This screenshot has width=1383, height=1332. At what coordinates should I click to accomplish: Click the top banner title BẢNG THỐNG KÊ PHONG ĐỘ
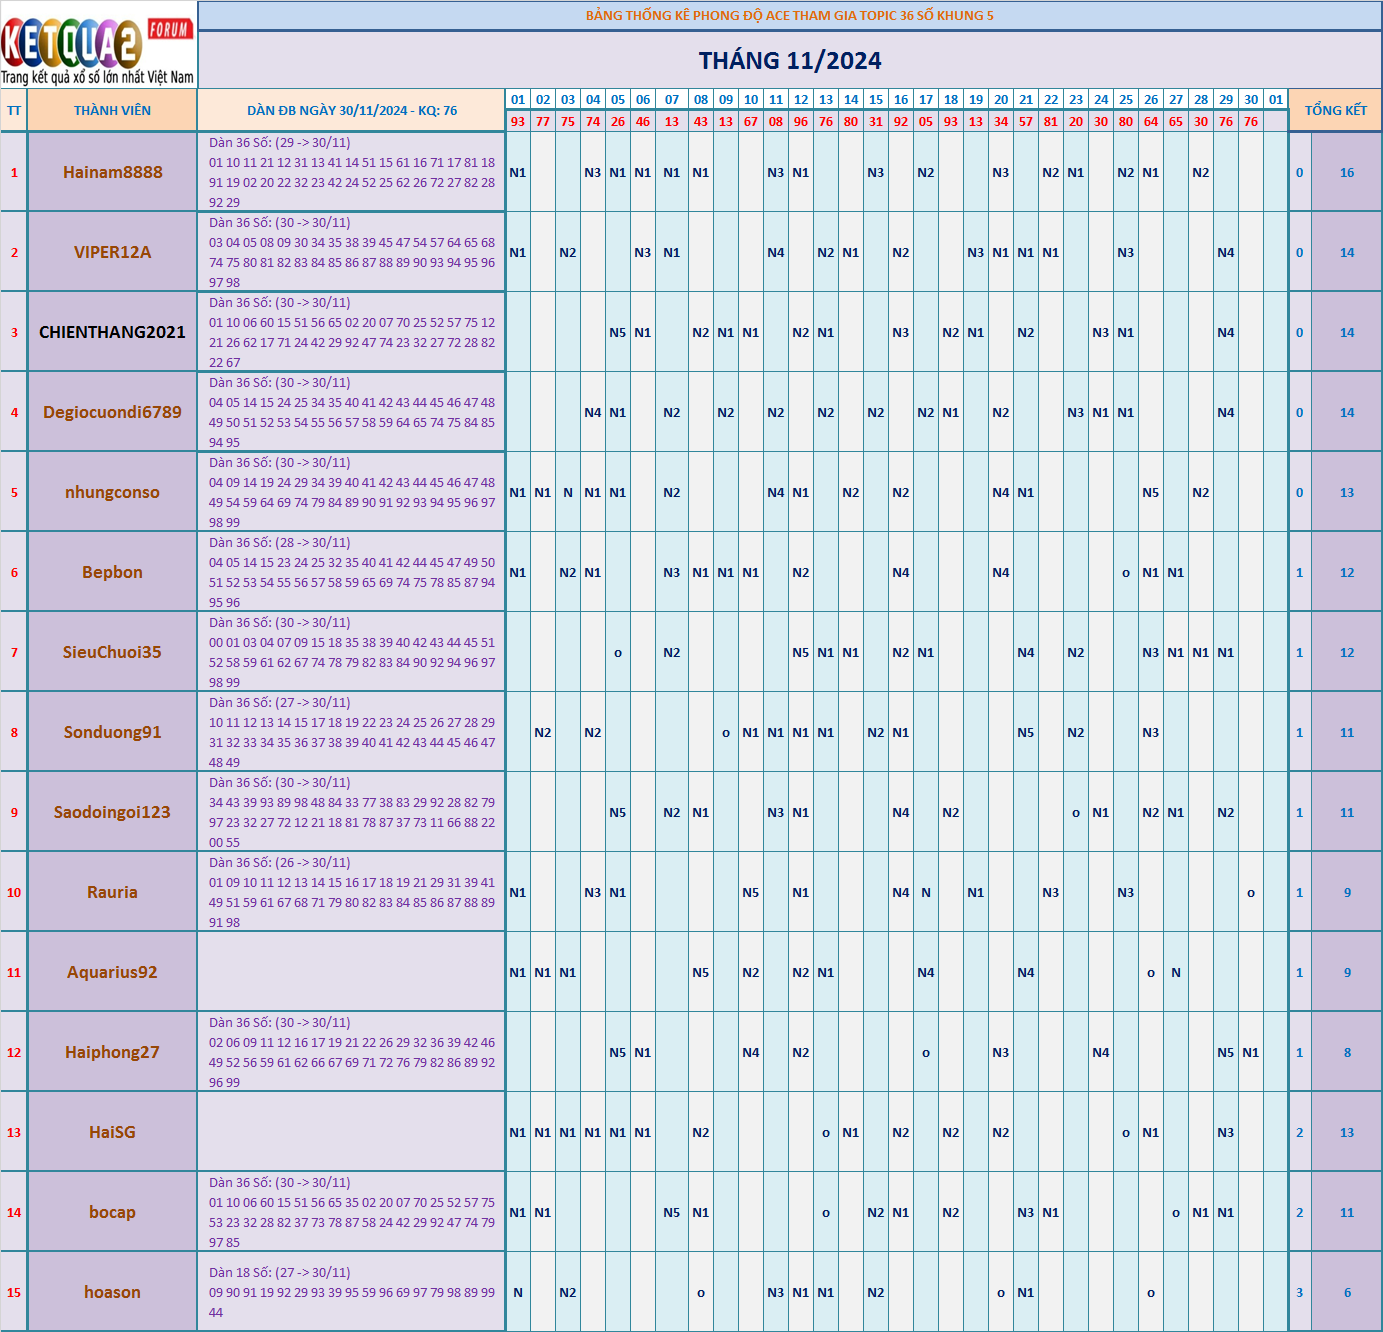[x=789, y=15]
